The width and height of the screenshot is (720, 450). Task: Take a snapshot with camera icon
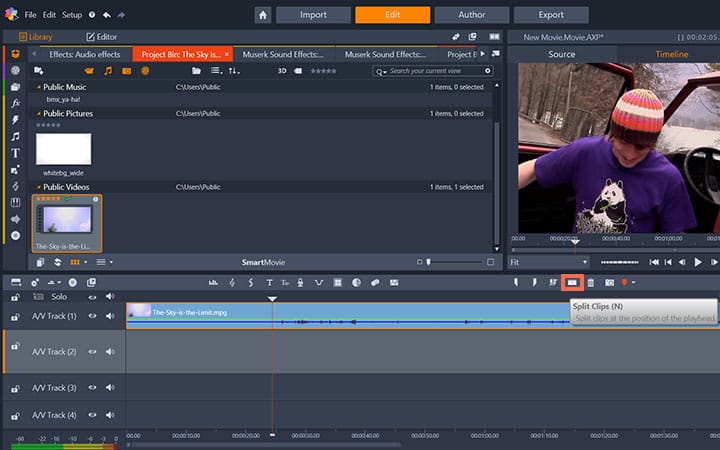click(609, 283)
